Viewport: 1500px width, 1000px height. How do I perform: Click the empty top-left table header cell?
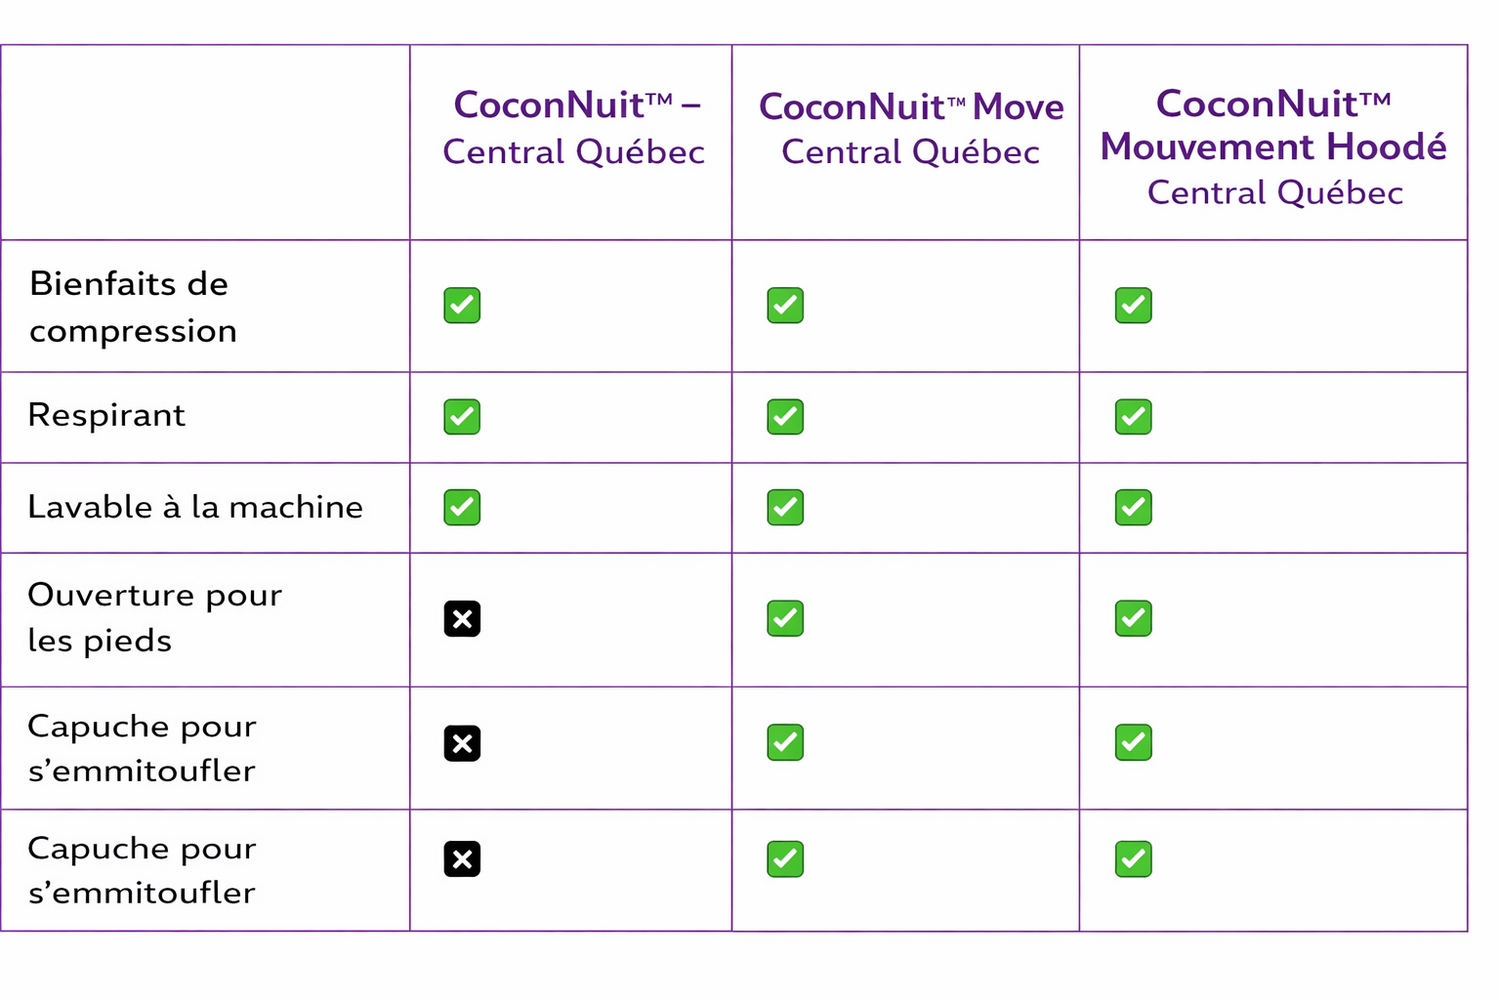[205, 142]
